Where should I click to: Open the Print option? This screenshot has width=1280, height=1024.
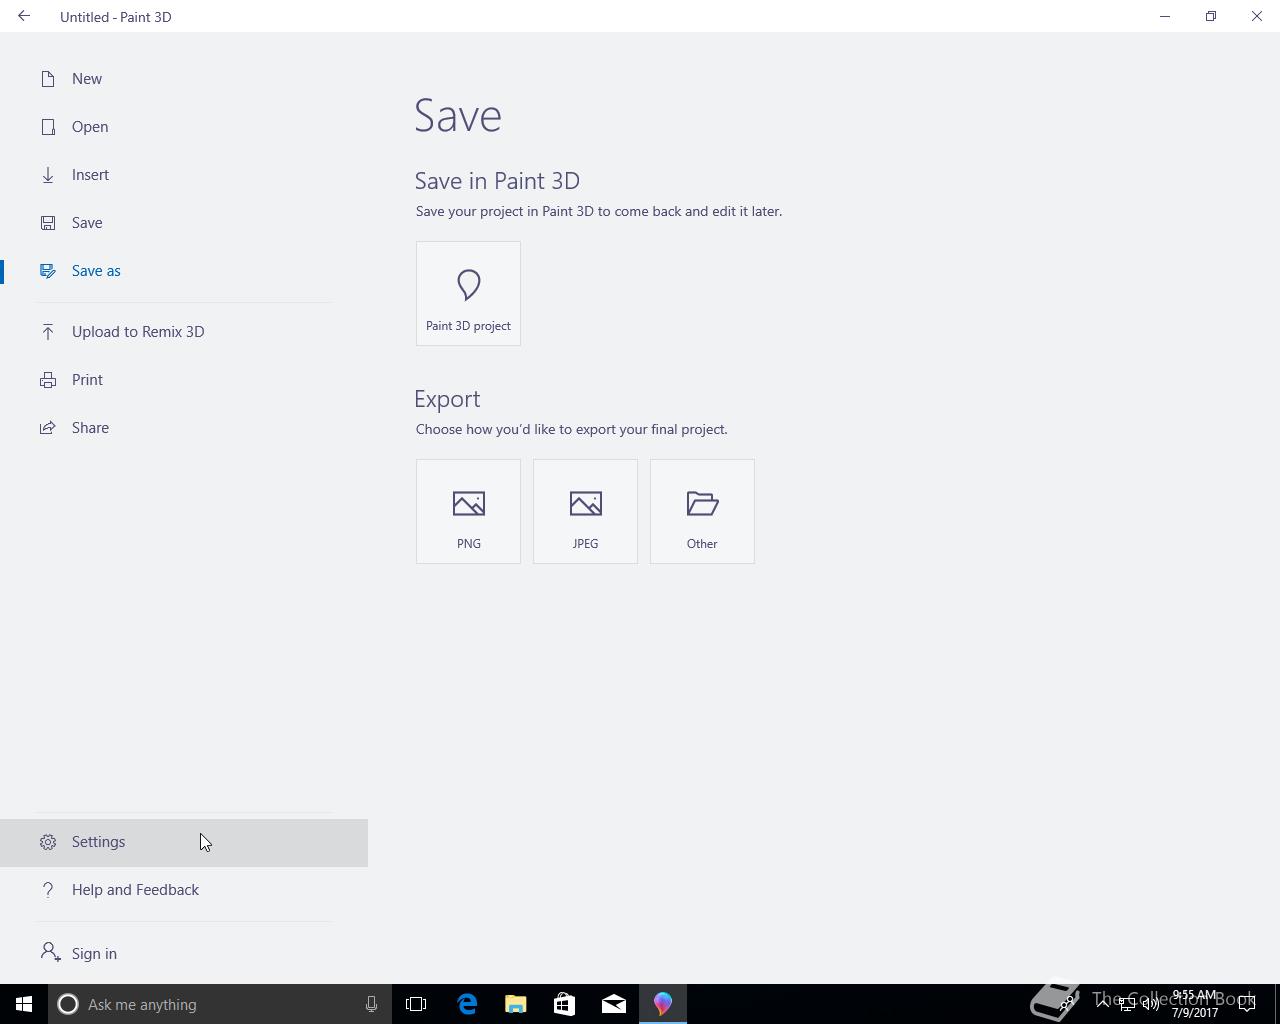coord(184,380)
